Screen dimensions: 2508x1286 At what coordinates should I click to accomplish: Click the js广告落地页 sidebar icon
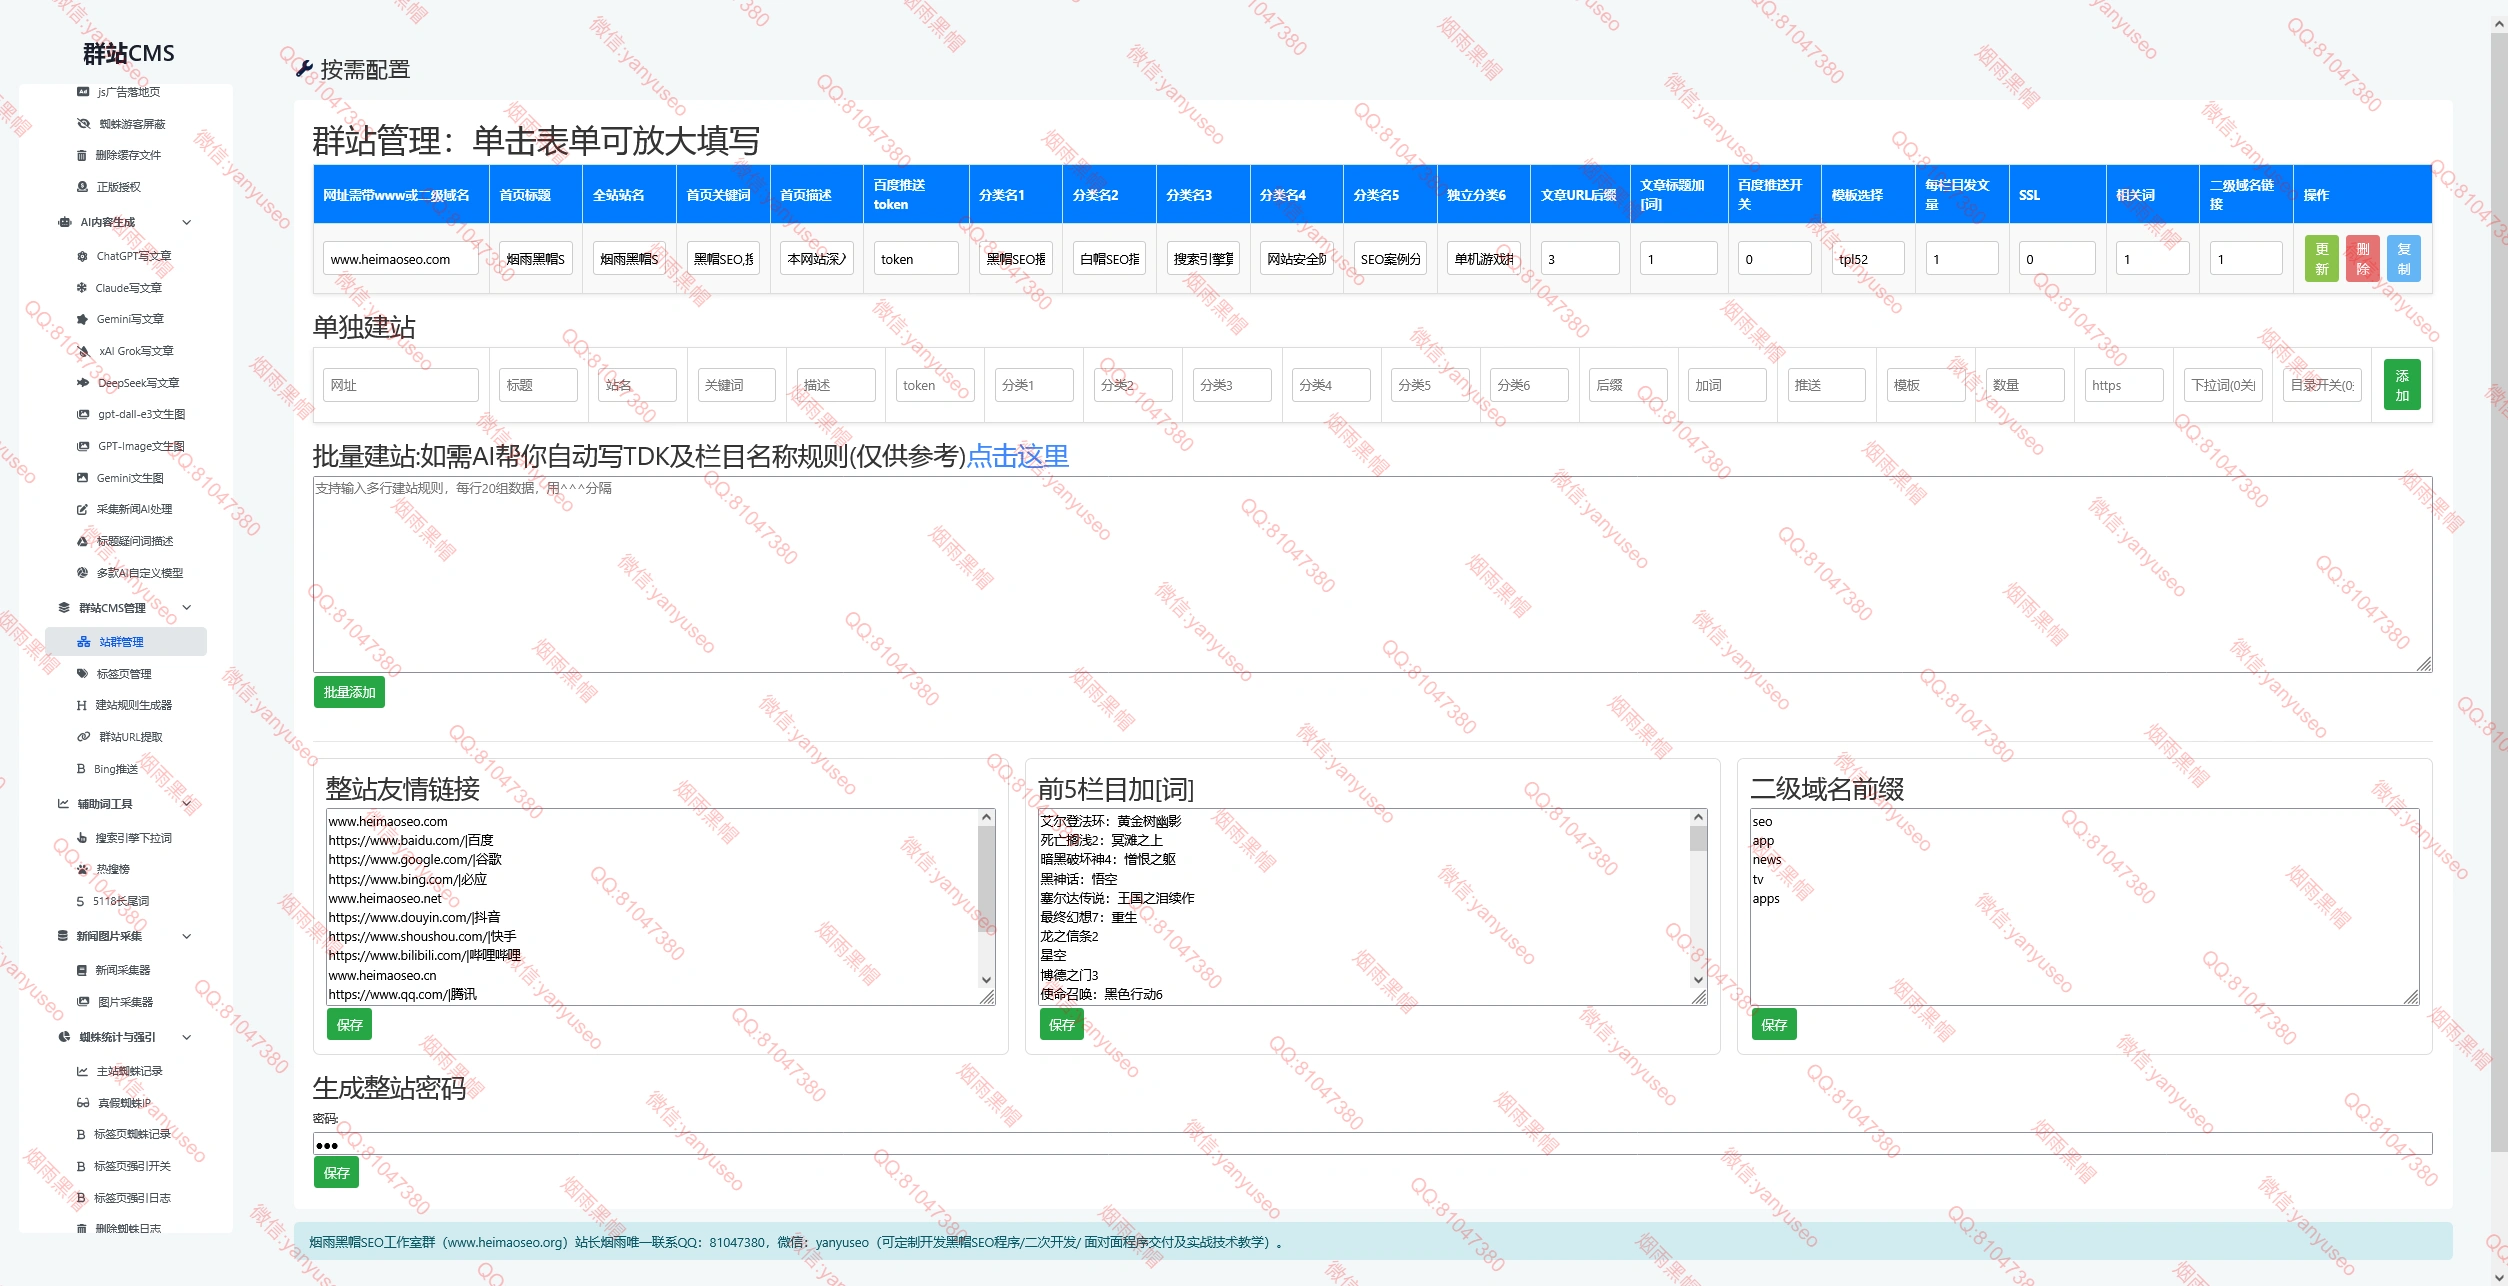pos(83,92)
